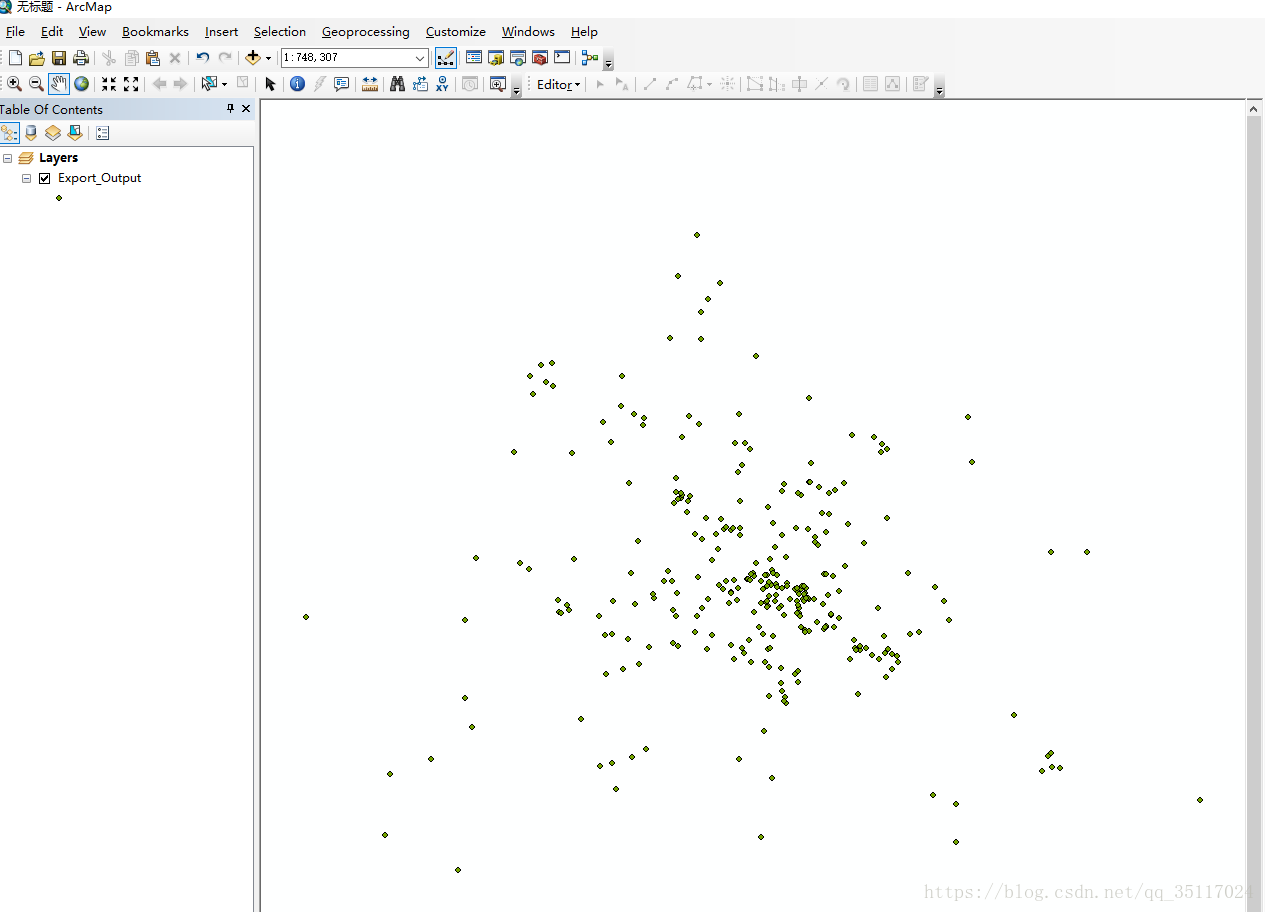Undo the last action

203,58
